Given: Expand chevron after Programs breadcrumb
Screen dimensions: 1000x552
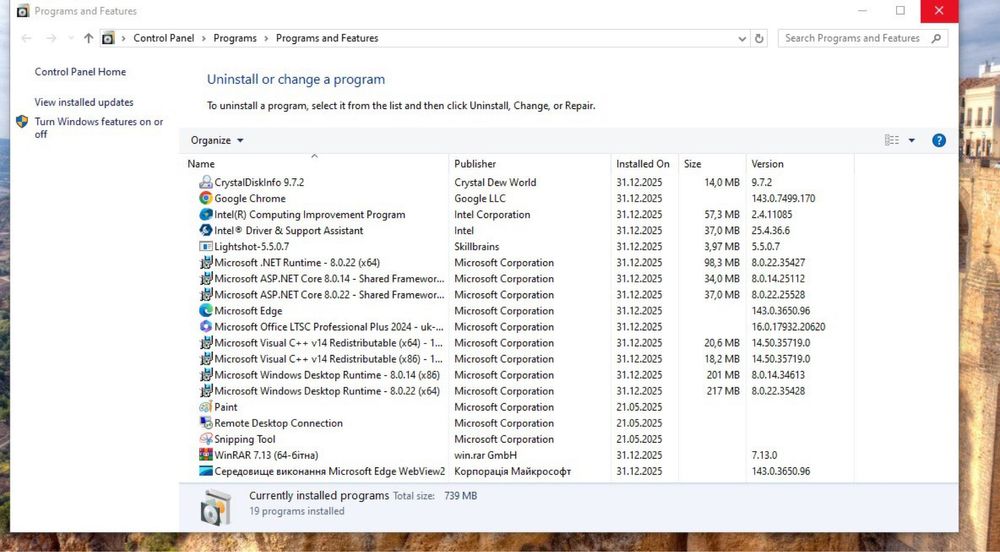Looking at the screenshot, I should [266, 38].
